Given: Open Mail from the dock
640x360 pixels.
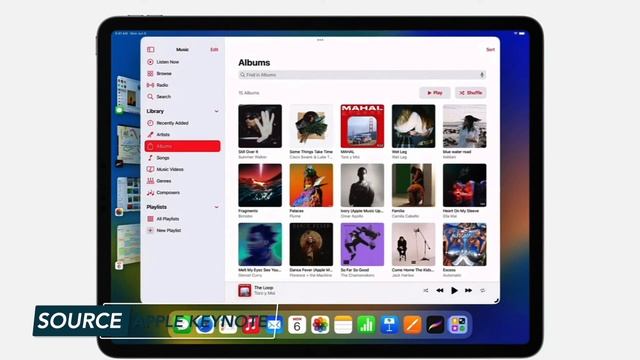Looking at the screenshot, I should (274, 325).
